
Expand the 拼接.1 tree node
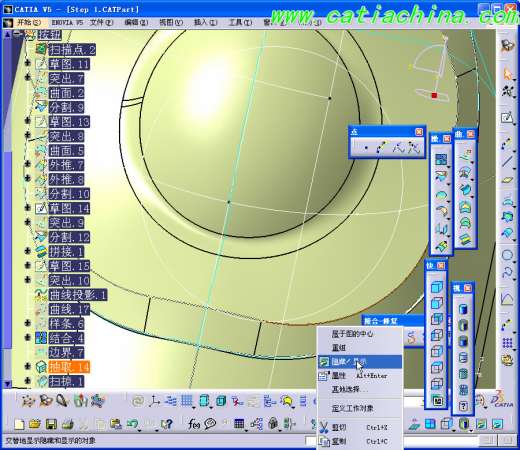coord(27,251)
